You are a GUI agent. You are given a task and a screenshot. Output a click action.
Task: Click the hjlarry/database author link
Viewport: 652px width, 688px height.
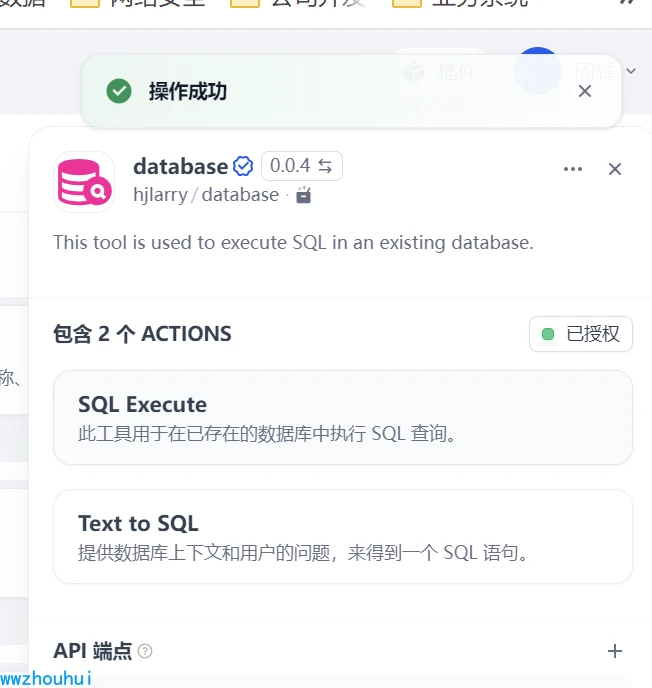(x=206, y=195)
